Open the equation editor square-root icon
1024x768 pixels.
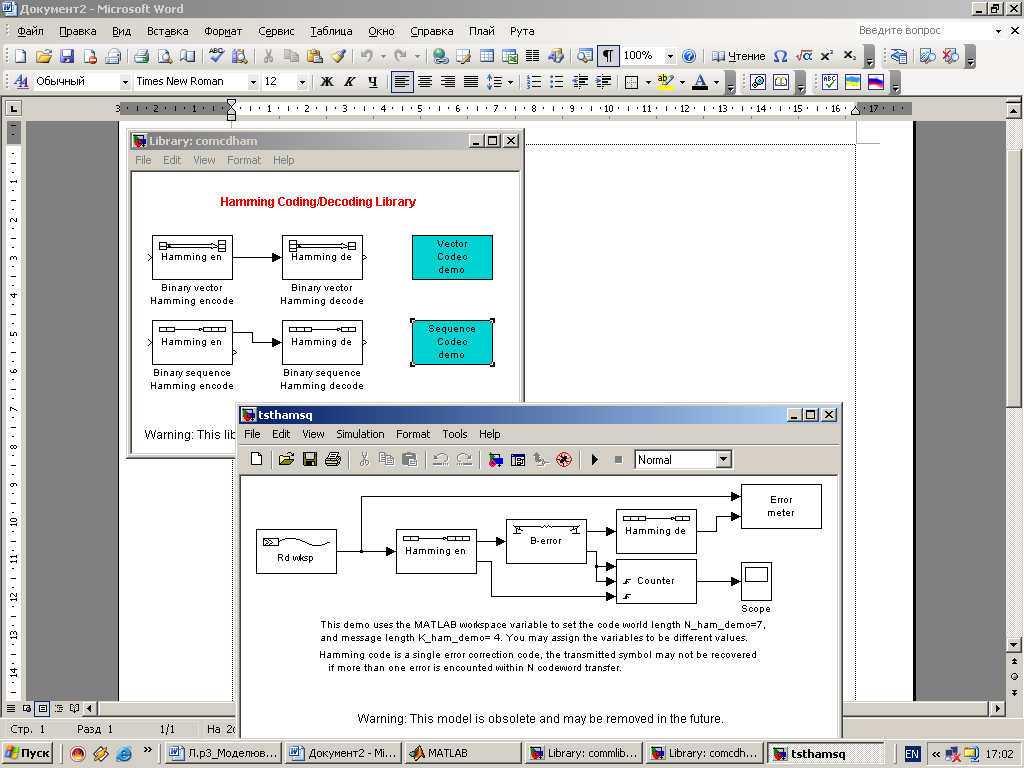[804, 56]
